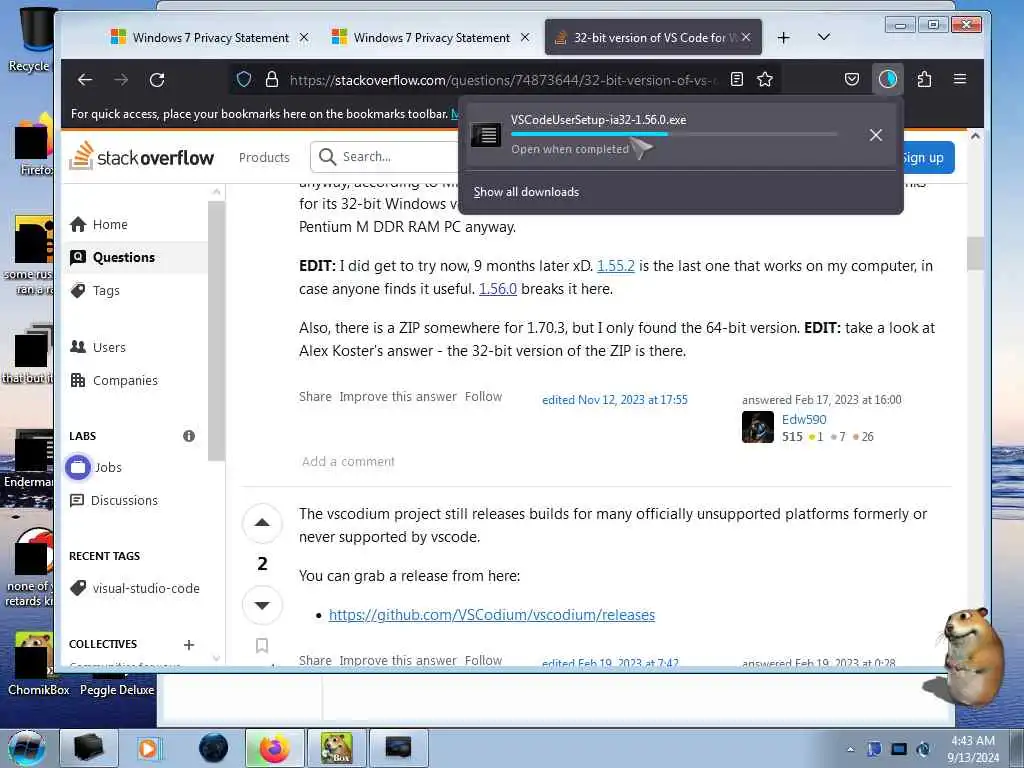Open Users in the sidebar
Screen dimensions: 1024x768
tap(109, 347)
